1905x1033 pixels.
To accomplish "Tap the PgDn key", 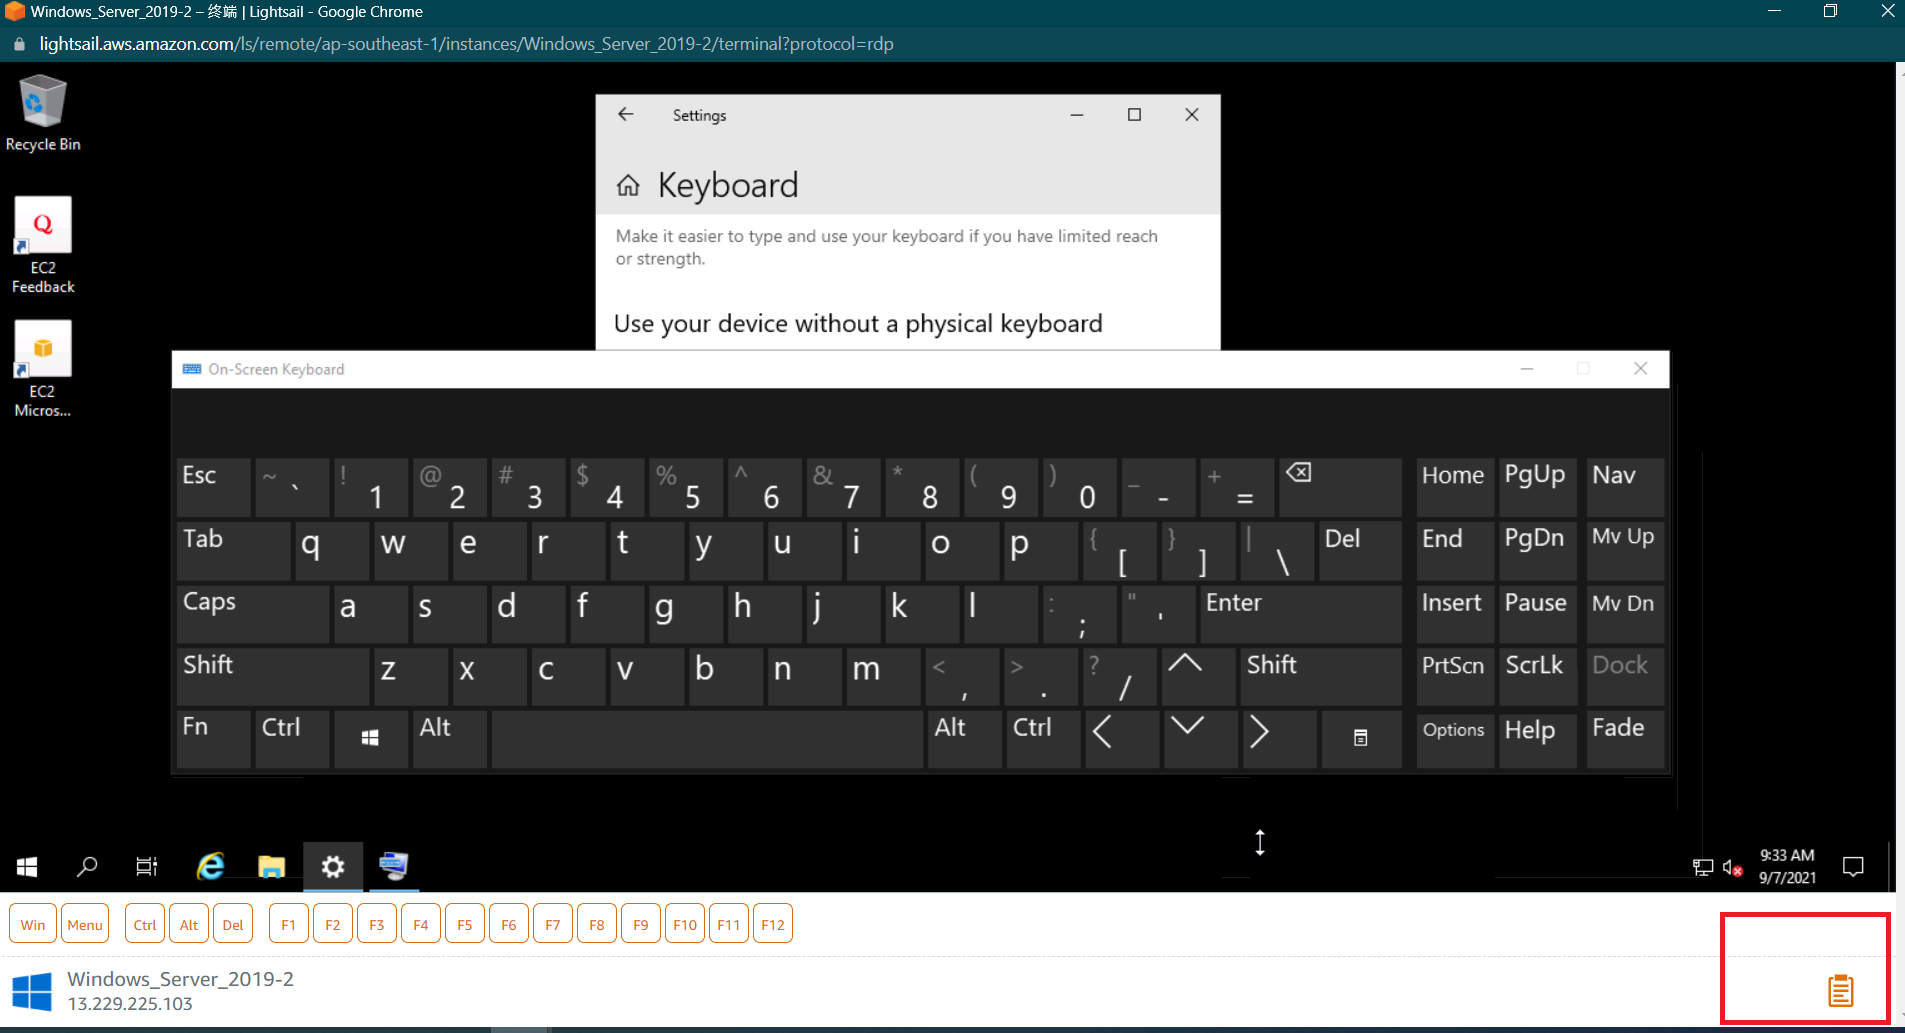I will click(1537, 550).
